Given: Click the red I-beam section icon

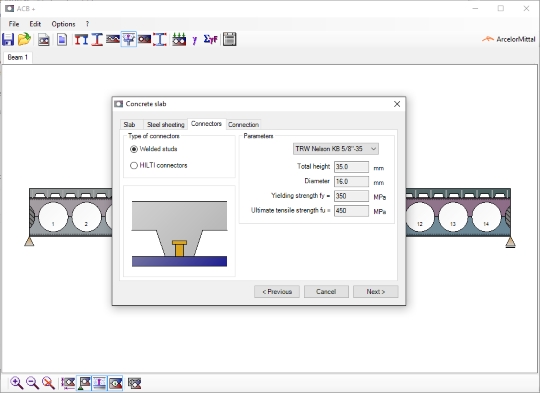Looking at the screenshot, I should pos(97,40).
